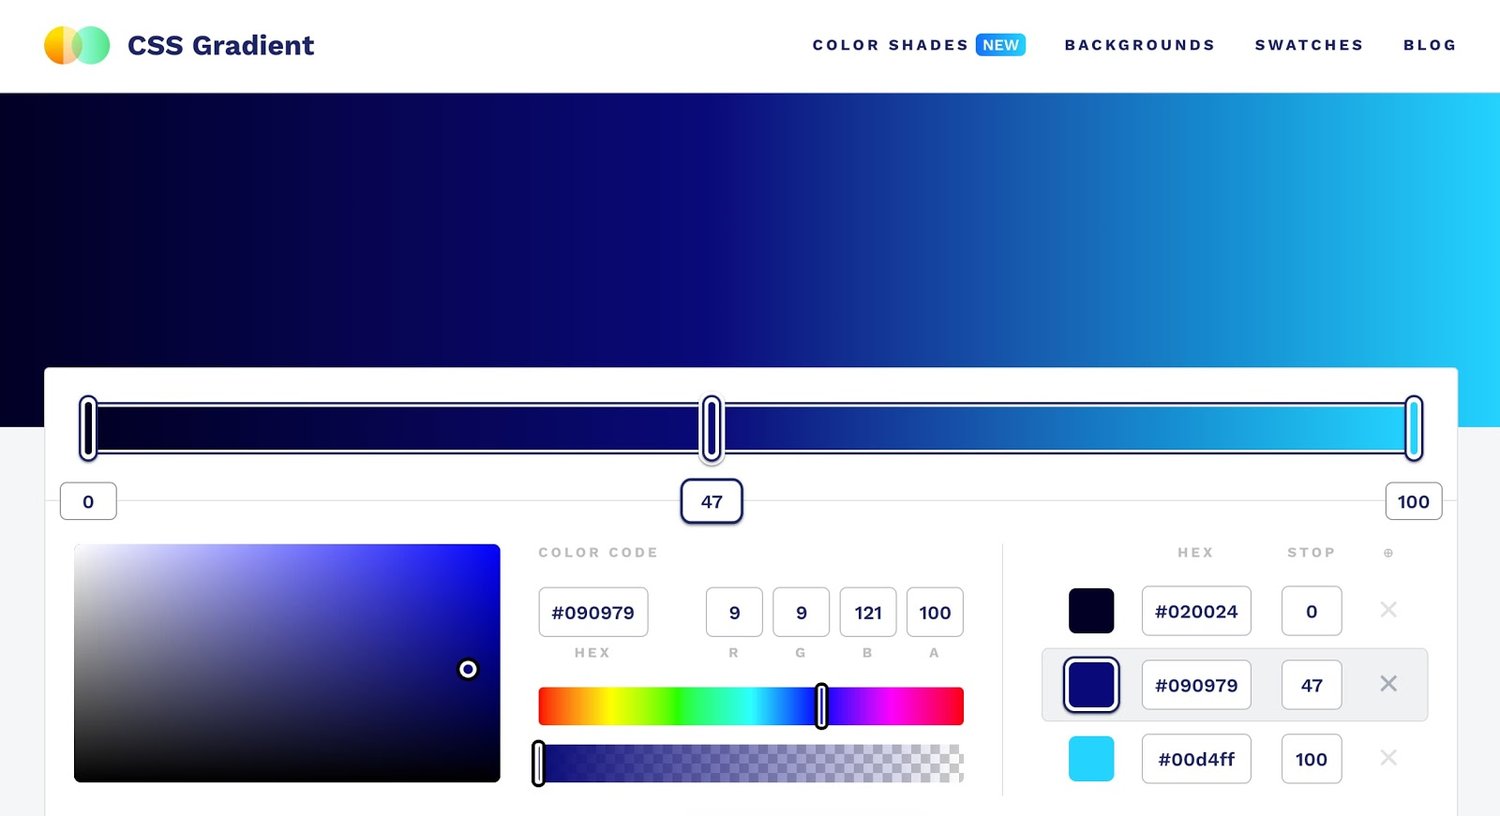Click the hex field showing #090979 in stops list

(1196, 685)
